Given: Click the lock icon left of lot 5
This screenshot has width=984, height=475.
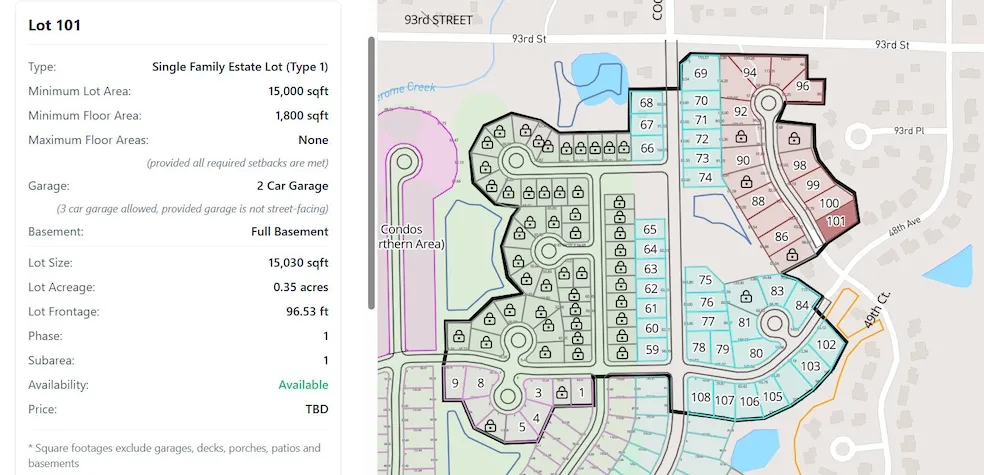Looking at the screenshot, I should click(490, 425).
